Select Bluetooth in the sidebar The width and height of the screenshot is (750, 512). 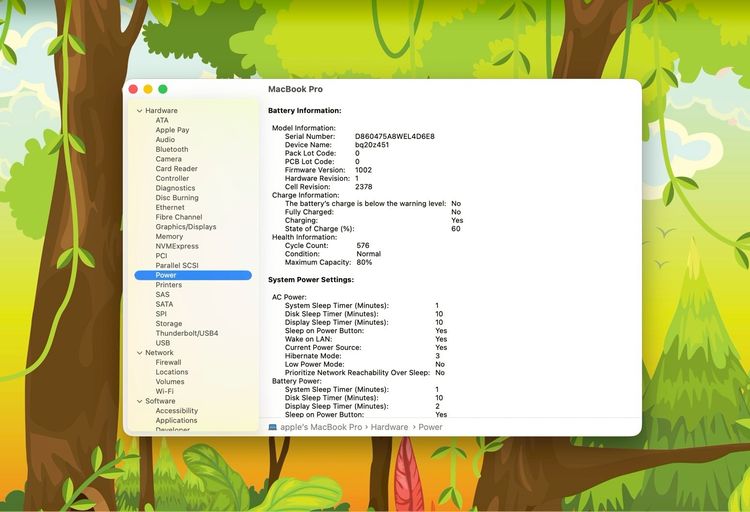coord(178,149)
